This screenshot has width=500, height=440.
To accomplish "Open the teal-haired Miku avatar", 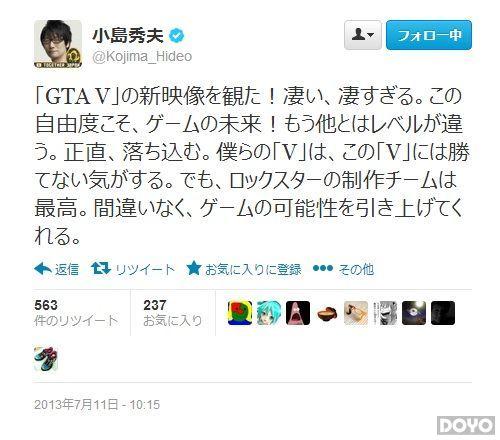I will [x=269, y=313].
